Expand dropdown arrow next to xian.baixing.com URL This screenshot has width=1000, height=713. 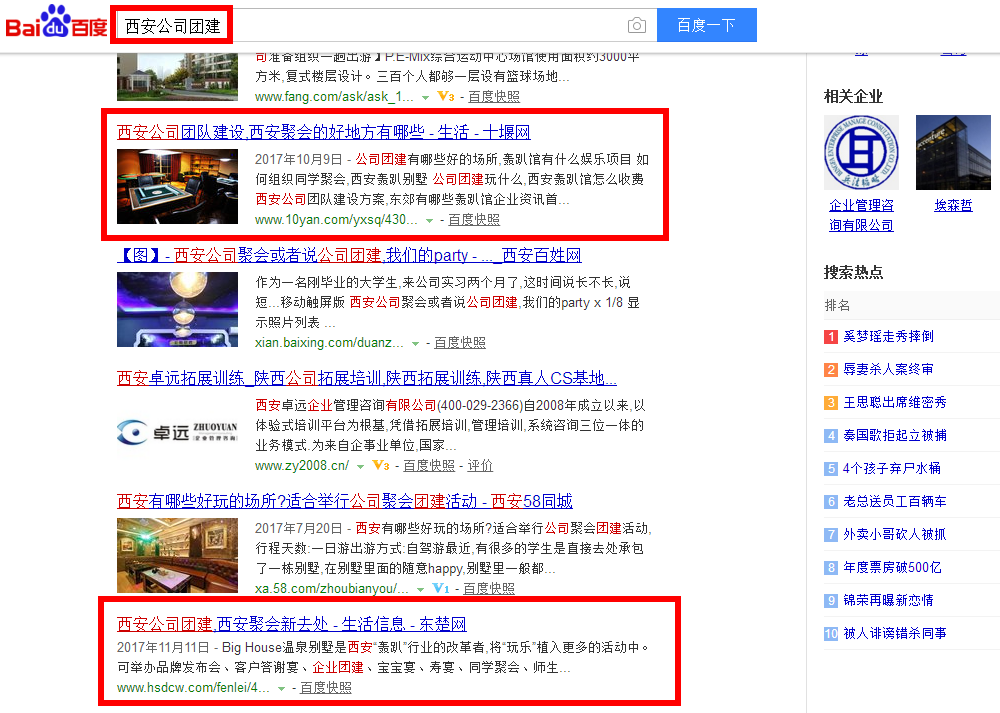pos(415,344)
